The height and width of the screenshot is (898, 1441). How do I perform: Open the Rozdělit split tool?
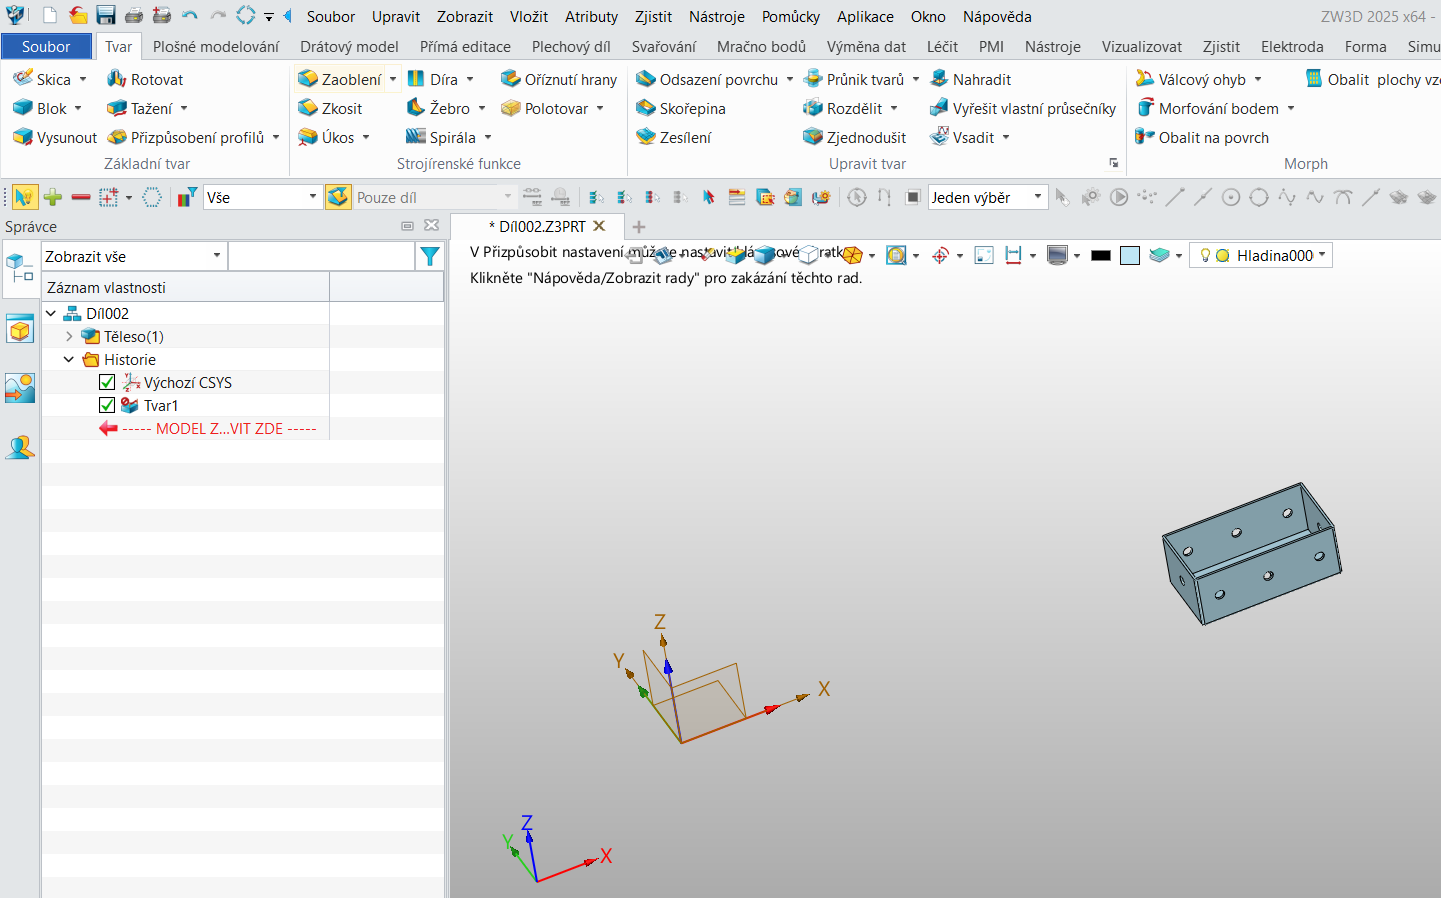(843, 108)
